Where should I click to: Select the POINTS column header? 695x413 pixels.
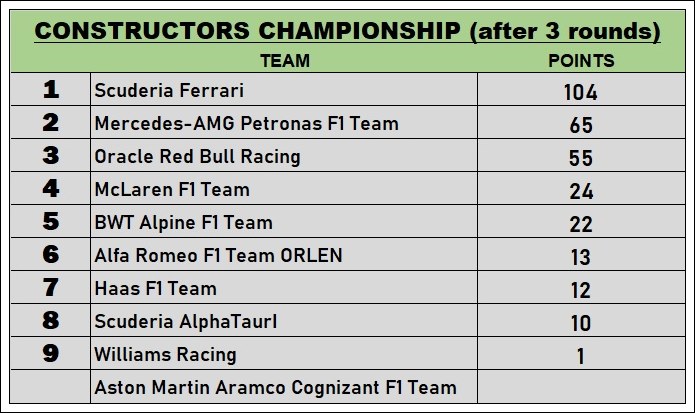click(581, 61)
